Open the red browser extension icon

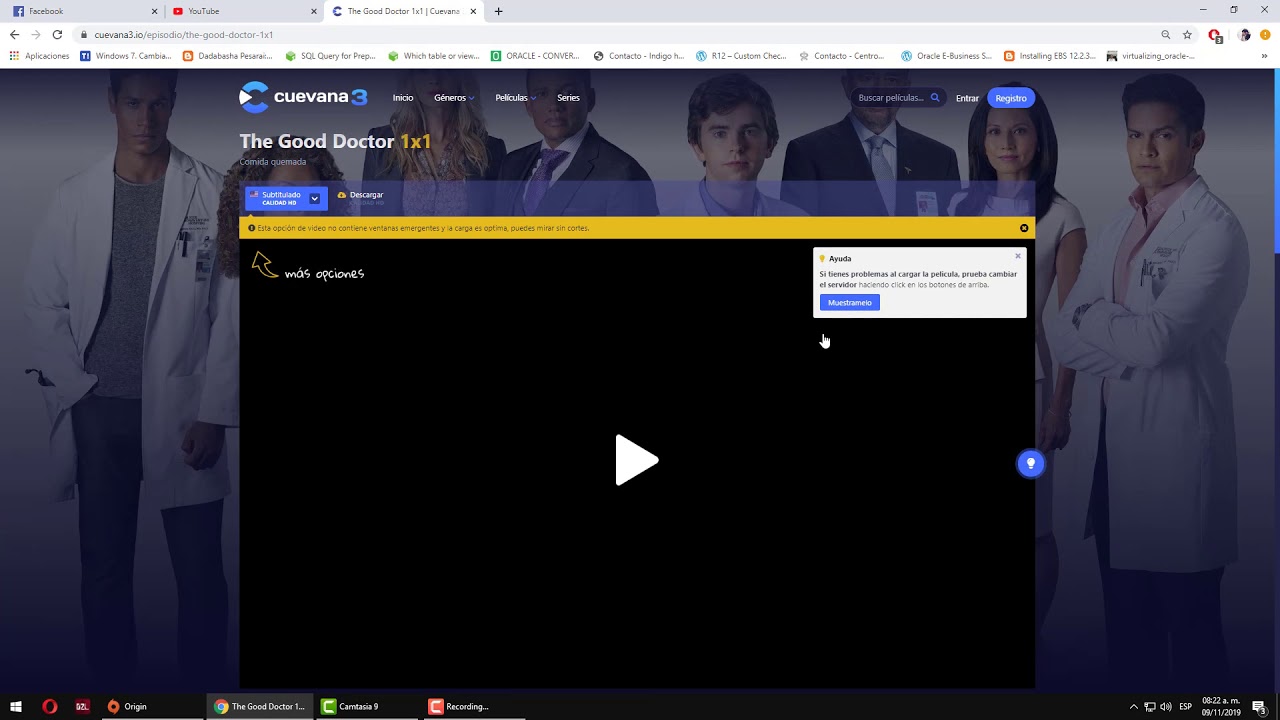[1215, 35]
